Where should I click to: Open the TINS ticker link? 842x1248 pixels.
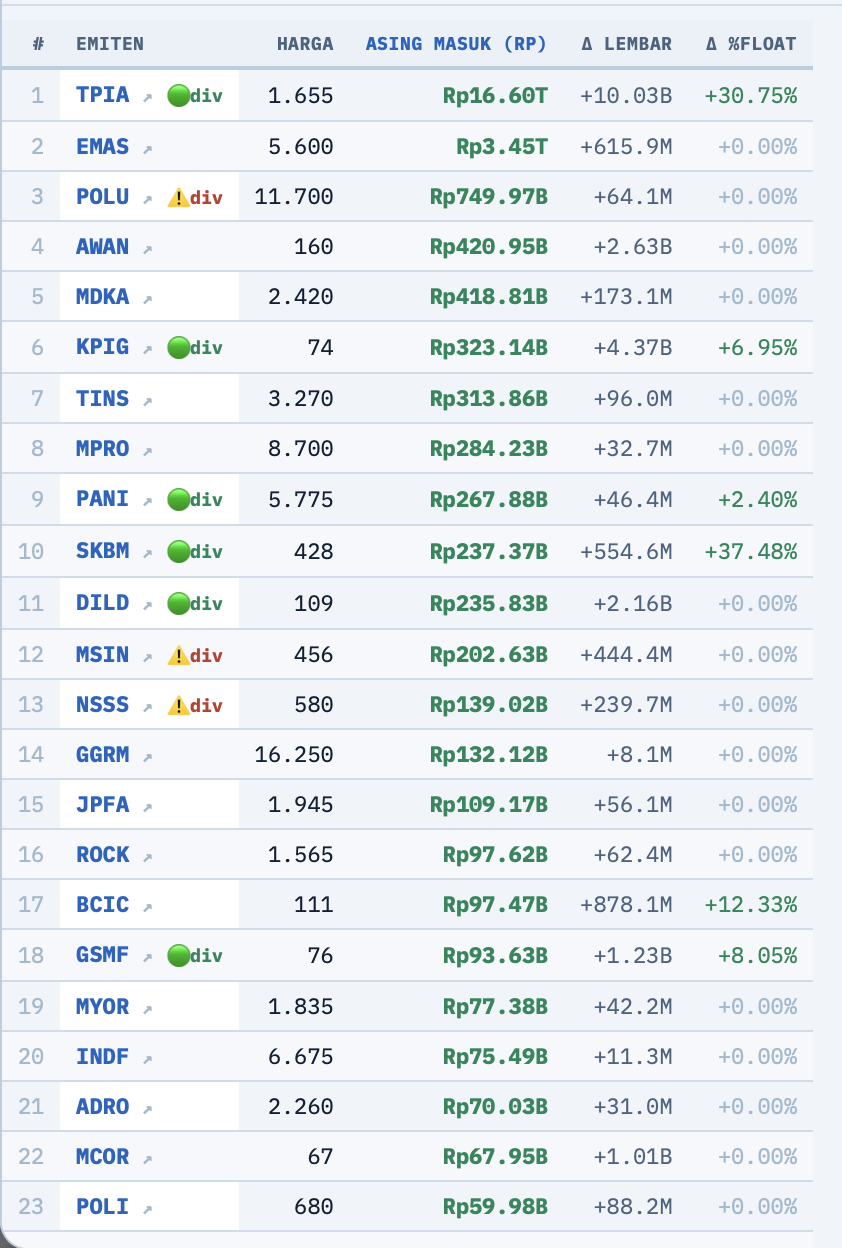103,398
